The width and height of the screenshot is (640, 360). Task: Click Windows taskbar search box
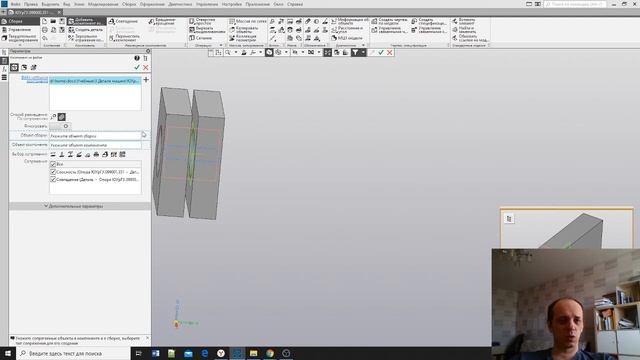click(73, 353)
